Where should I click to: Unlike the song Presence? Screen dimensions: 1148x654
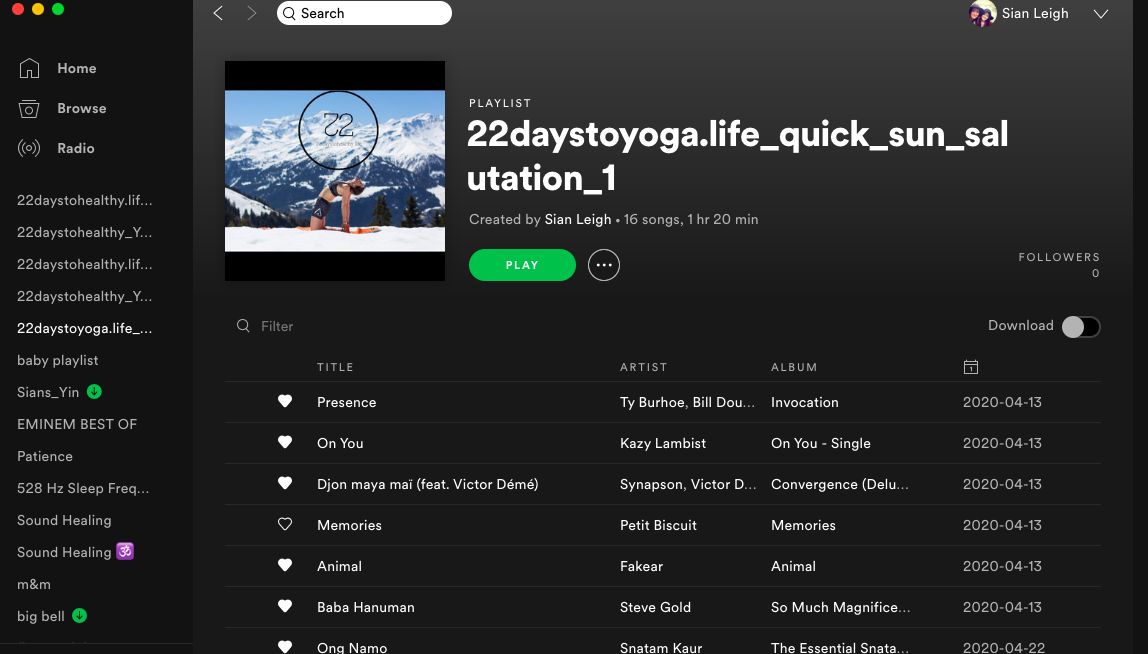tap(285, 401)
